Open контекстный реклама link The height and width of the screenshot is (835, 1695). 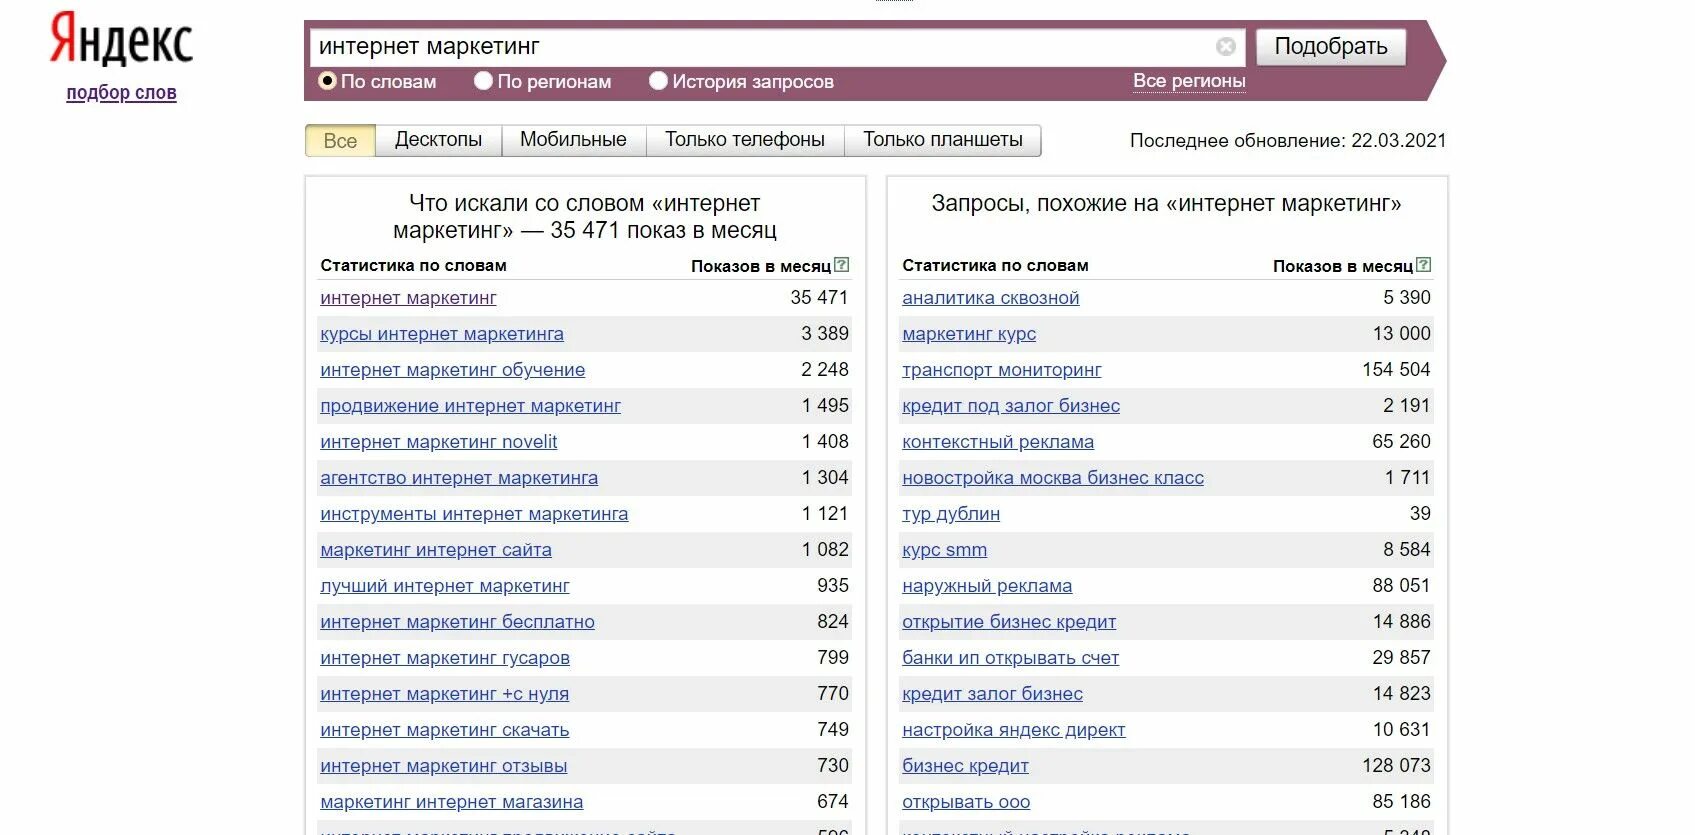pos(998,442)
